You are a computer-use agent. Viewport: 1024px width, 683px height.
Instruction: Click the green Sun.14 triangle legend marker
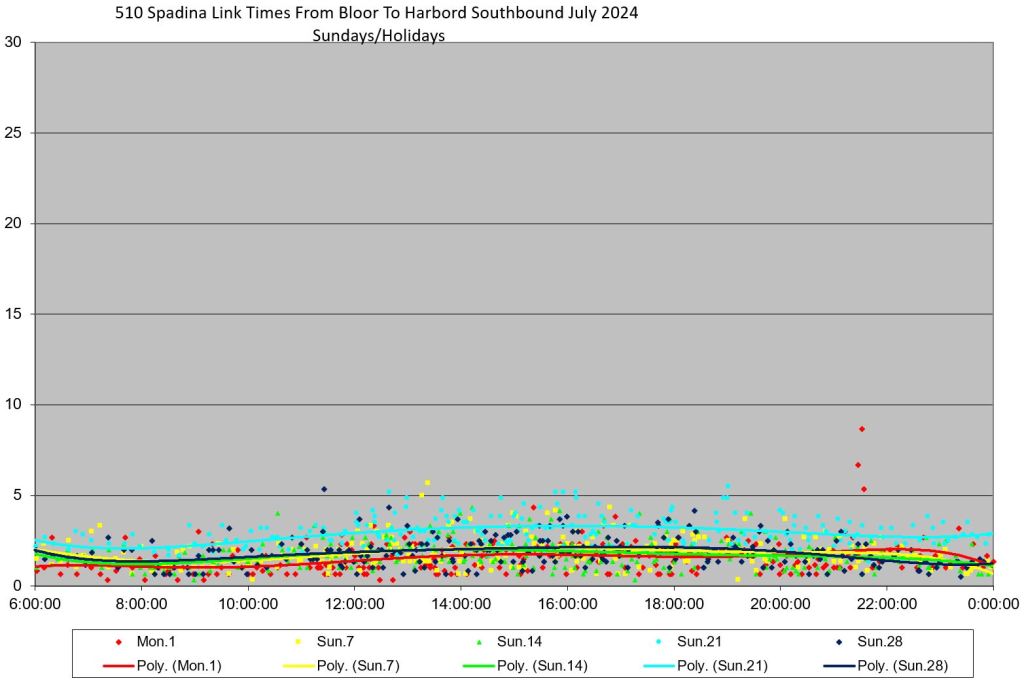[479, 642]
